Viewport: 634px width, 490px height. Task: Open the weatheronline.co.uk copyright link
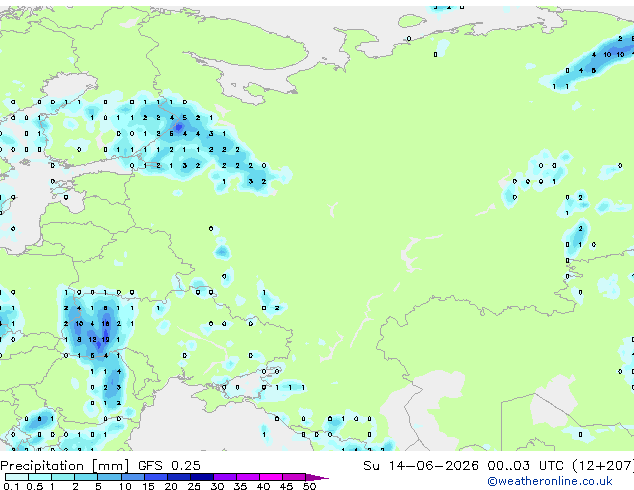click(x=550, y=481)
